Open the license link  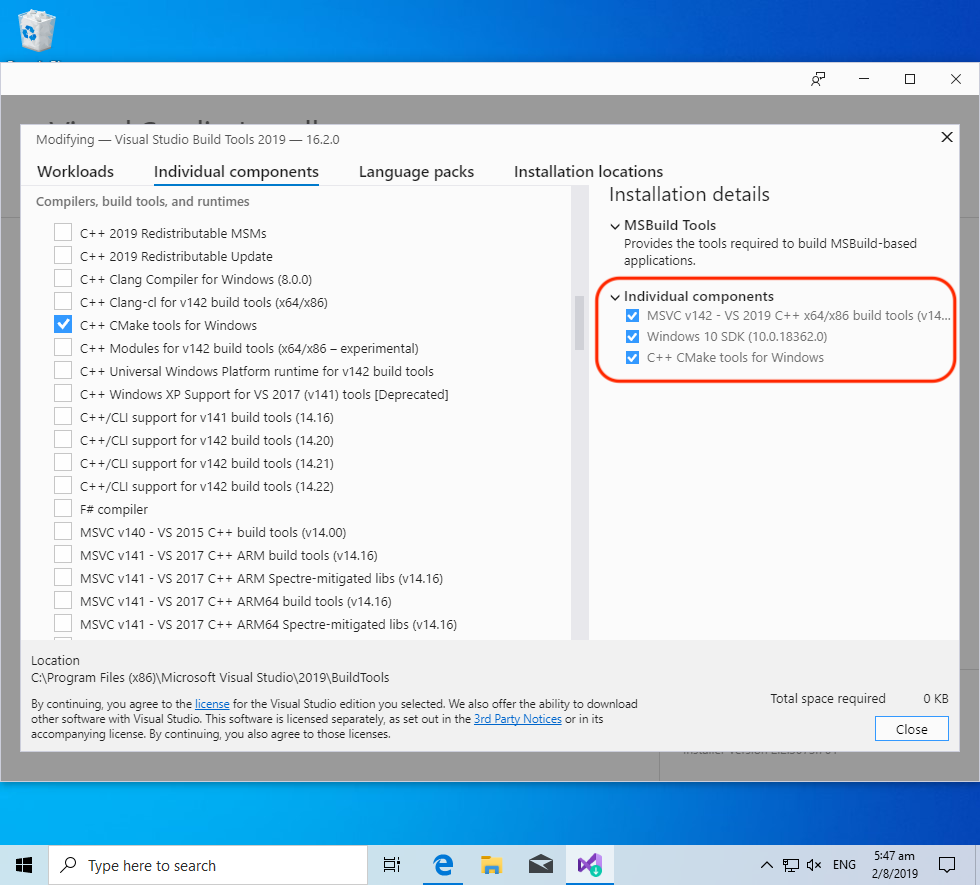(x=212, y=704)
